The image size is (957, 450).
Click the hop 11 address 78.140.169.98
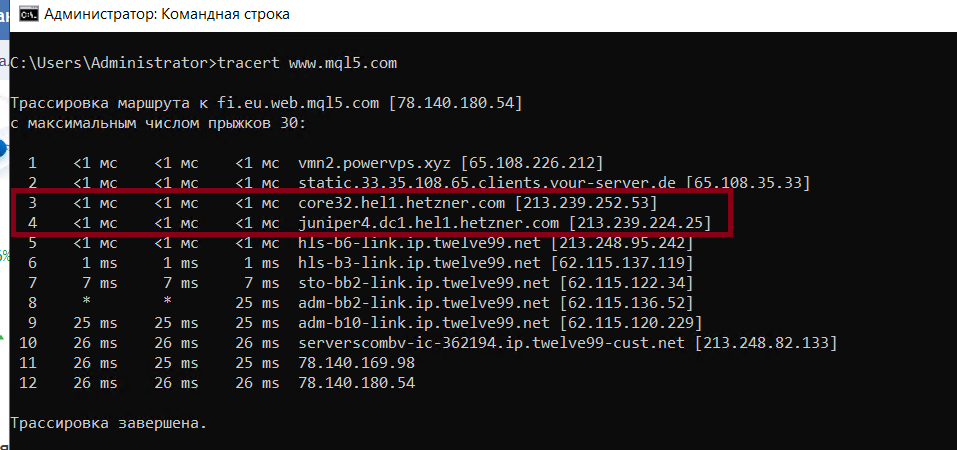pyautogui.click(x=357, y=363)
